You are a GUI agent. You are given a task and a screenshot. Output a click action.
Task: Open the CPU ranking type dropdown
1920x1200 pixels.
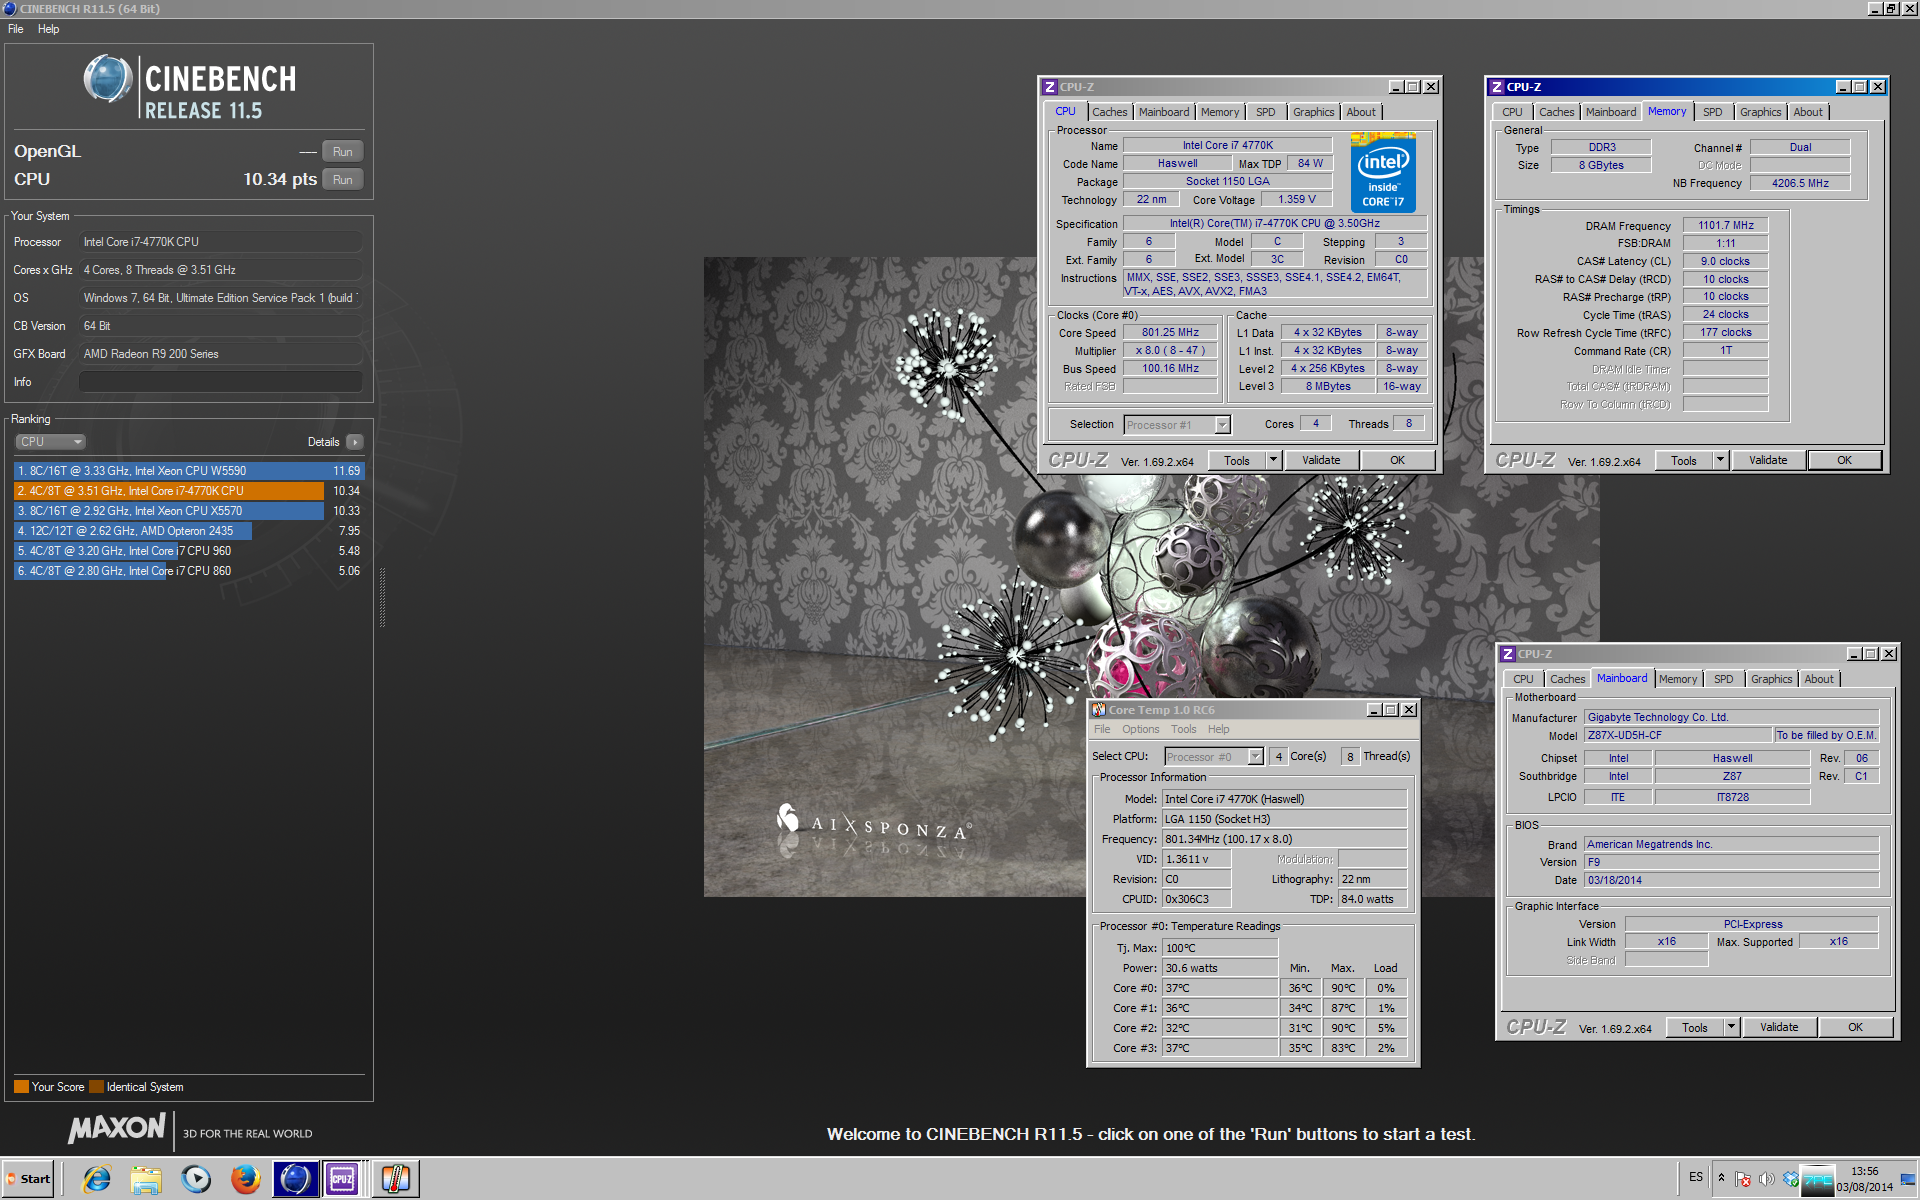tap(50, 442)
